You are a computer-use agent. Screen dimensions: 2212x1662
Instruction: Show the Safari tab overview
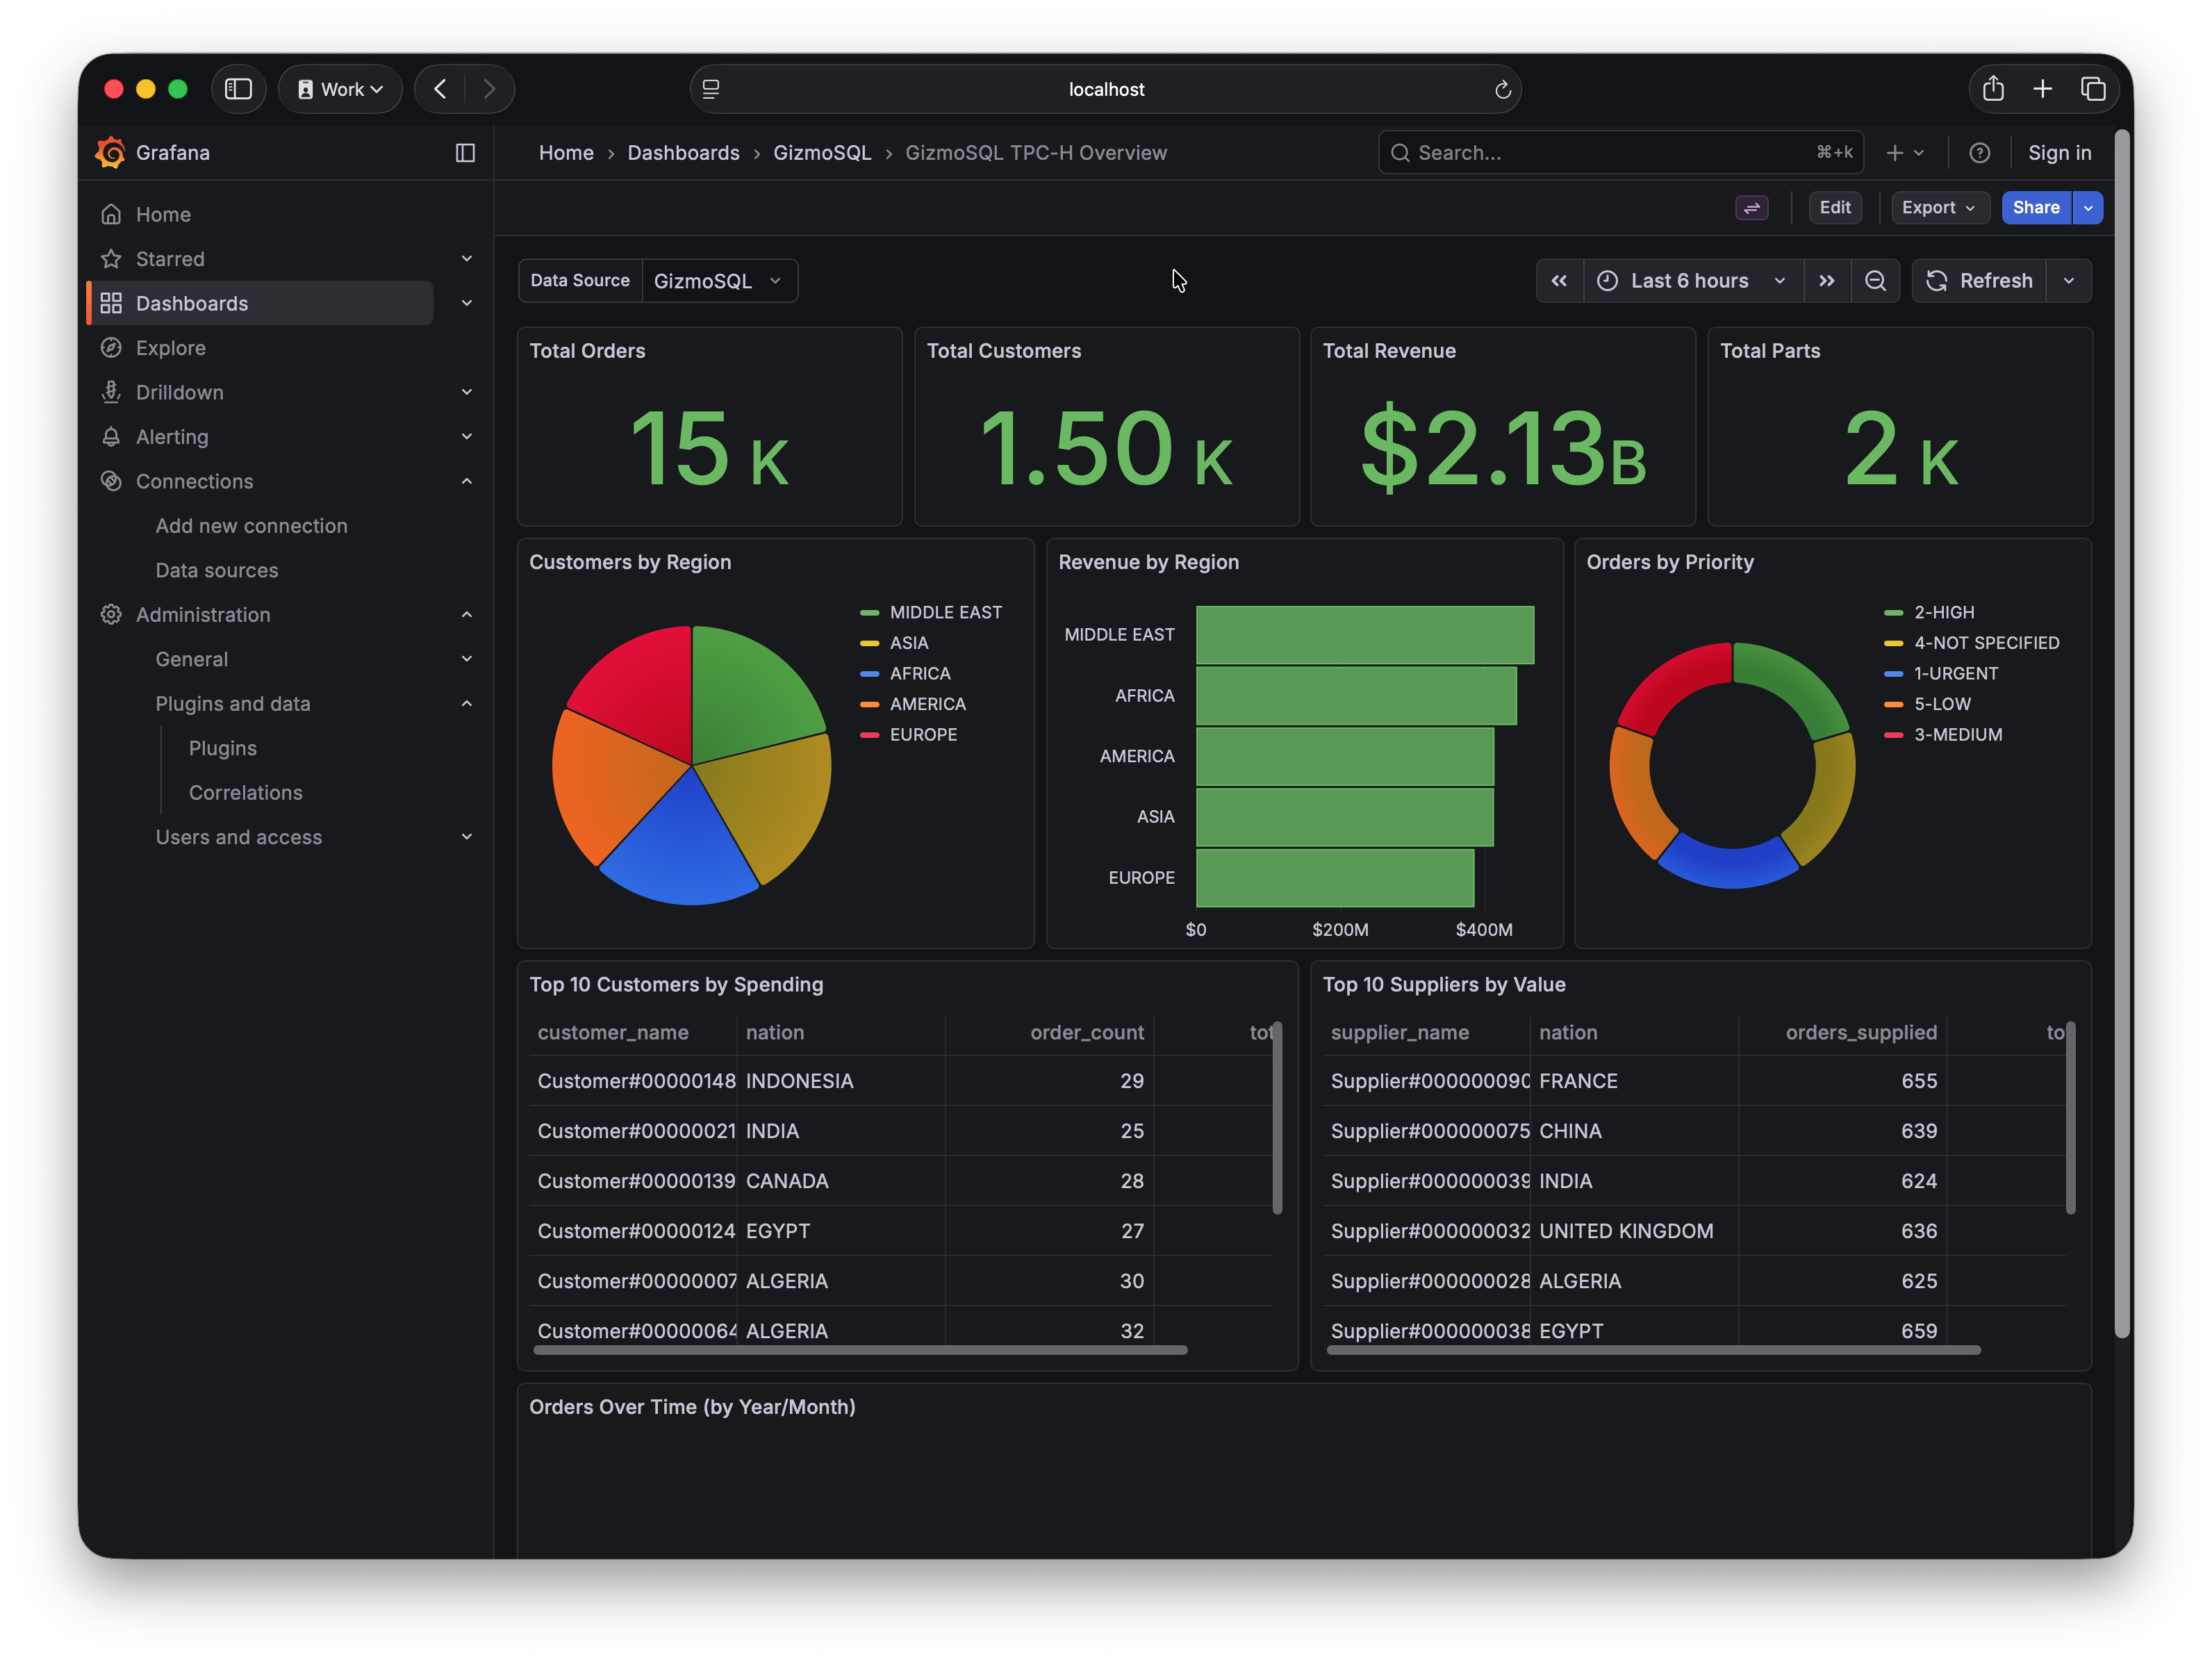point(2093,89)
